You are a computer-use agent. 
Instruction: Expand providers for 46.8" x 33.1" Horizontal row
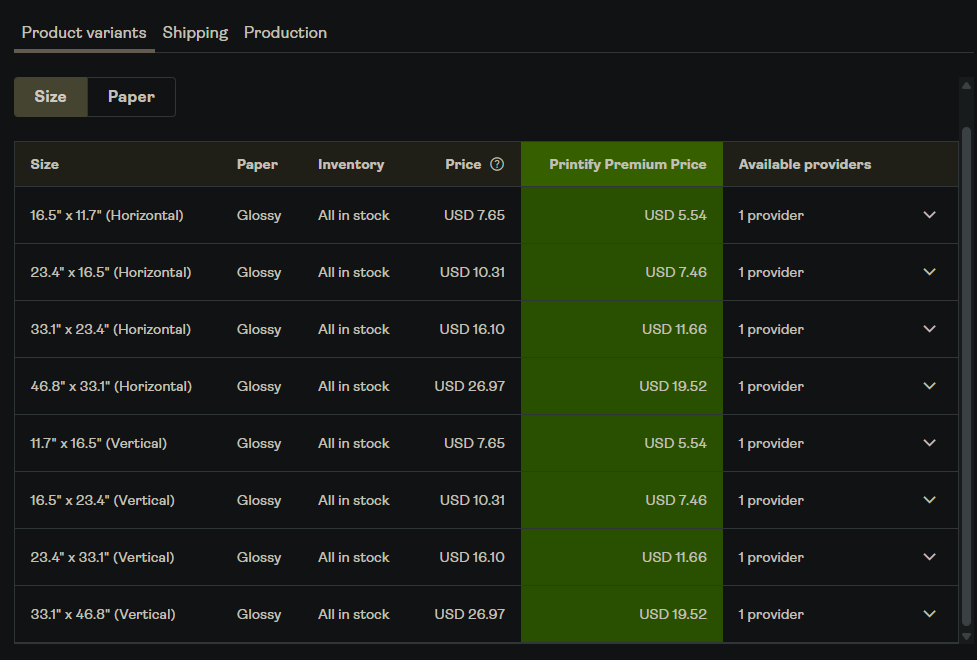click(929, 386)
